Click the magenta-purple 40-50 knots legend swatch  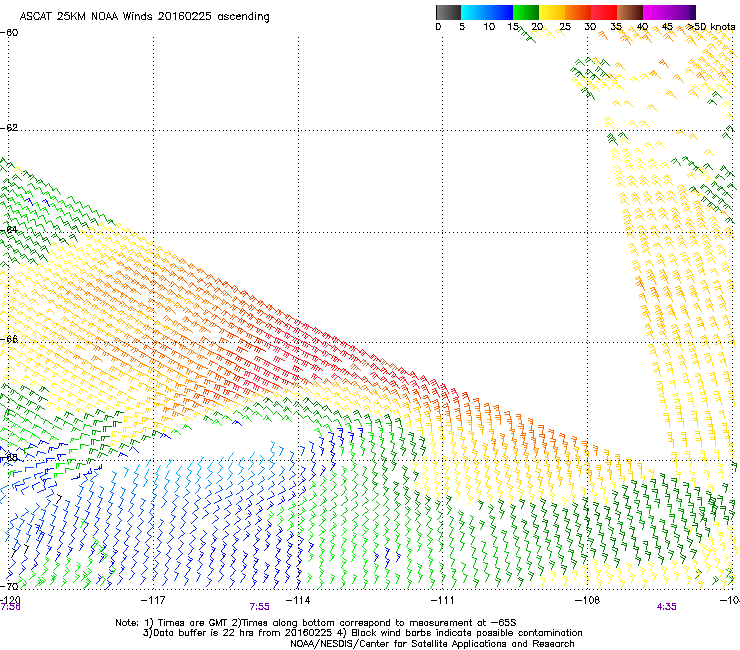(x=669, y=12)
